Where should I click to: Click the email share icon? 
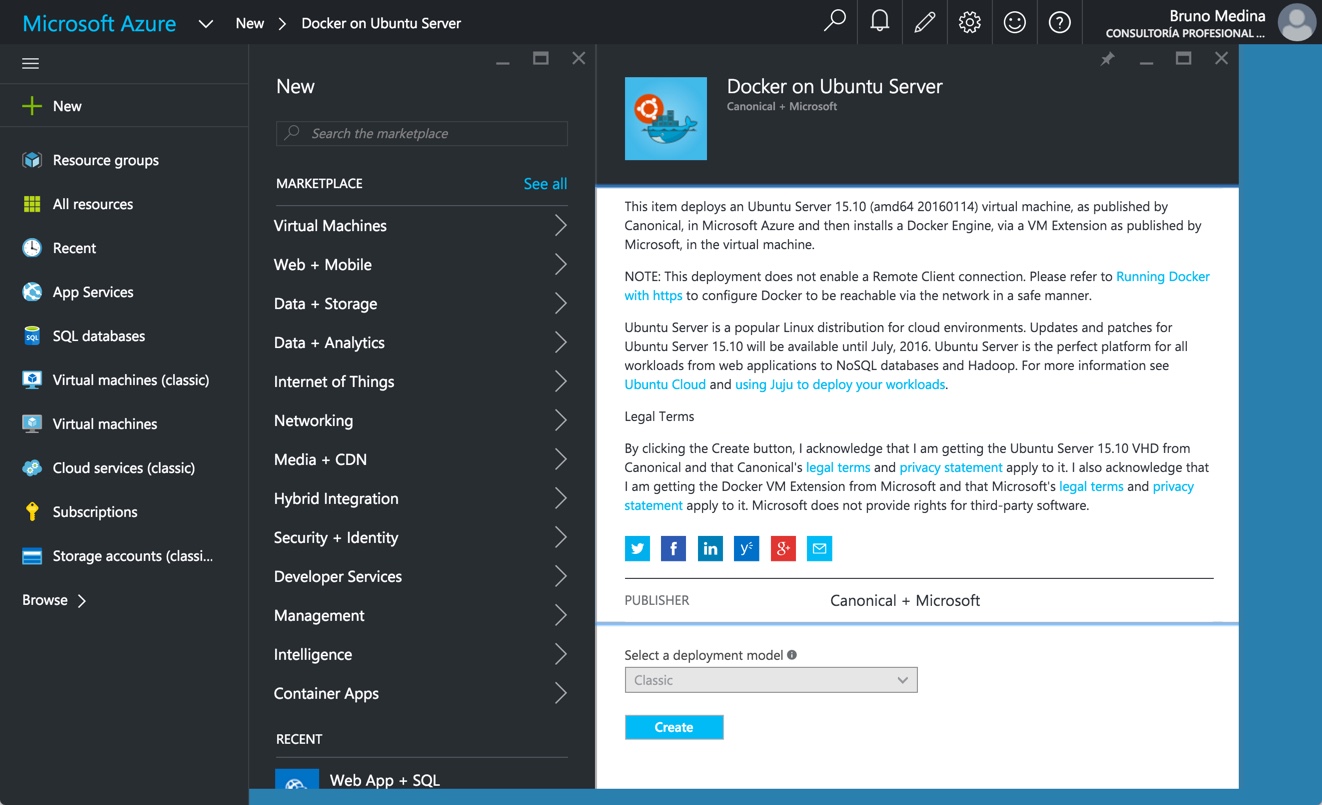[x=819, y=548]
